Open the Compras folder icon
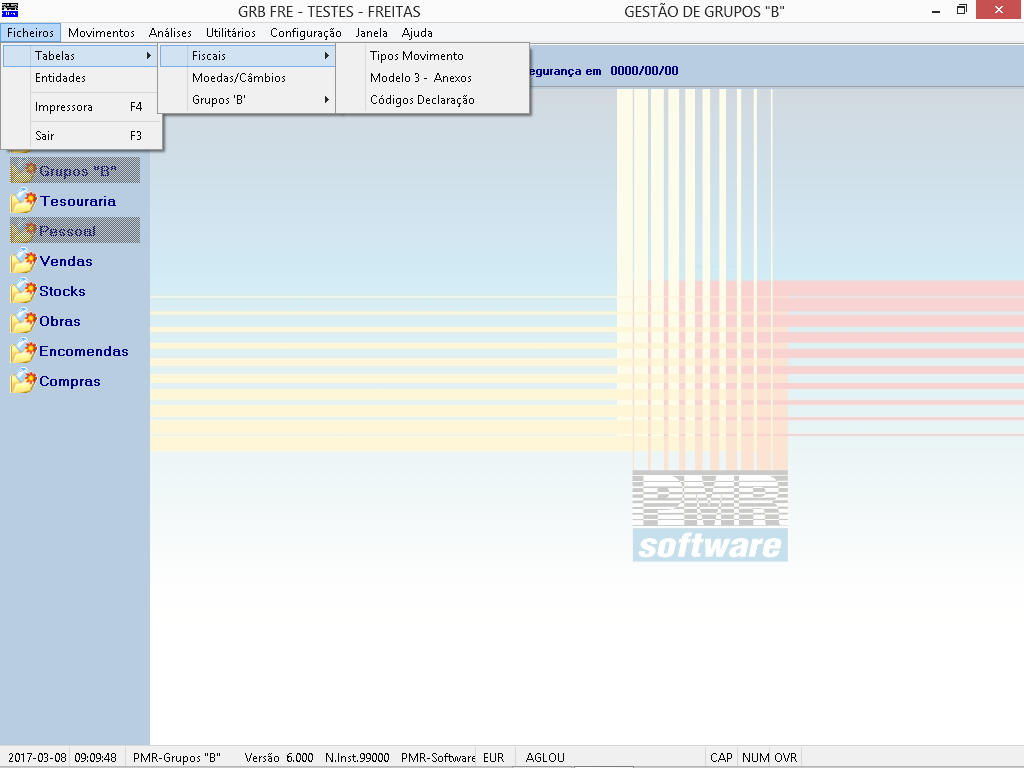This screenshot has width=1024, height=768. [x=24, y=381]
